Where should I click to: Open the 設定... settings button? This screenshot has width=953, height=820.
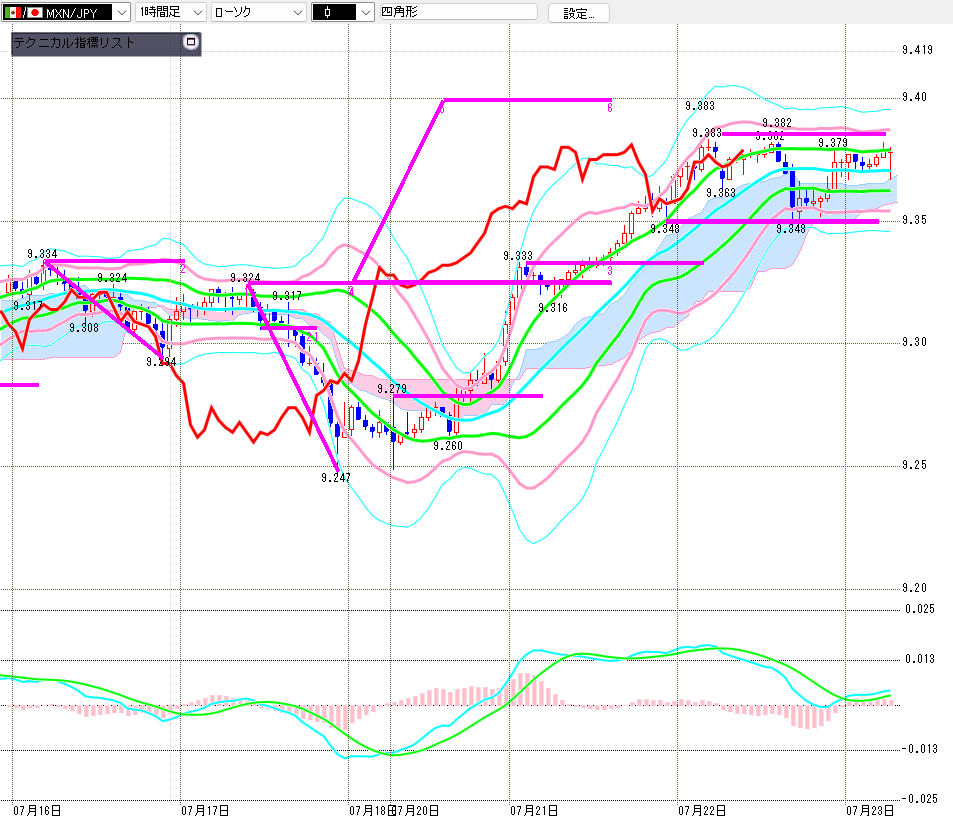click(579, 13)
